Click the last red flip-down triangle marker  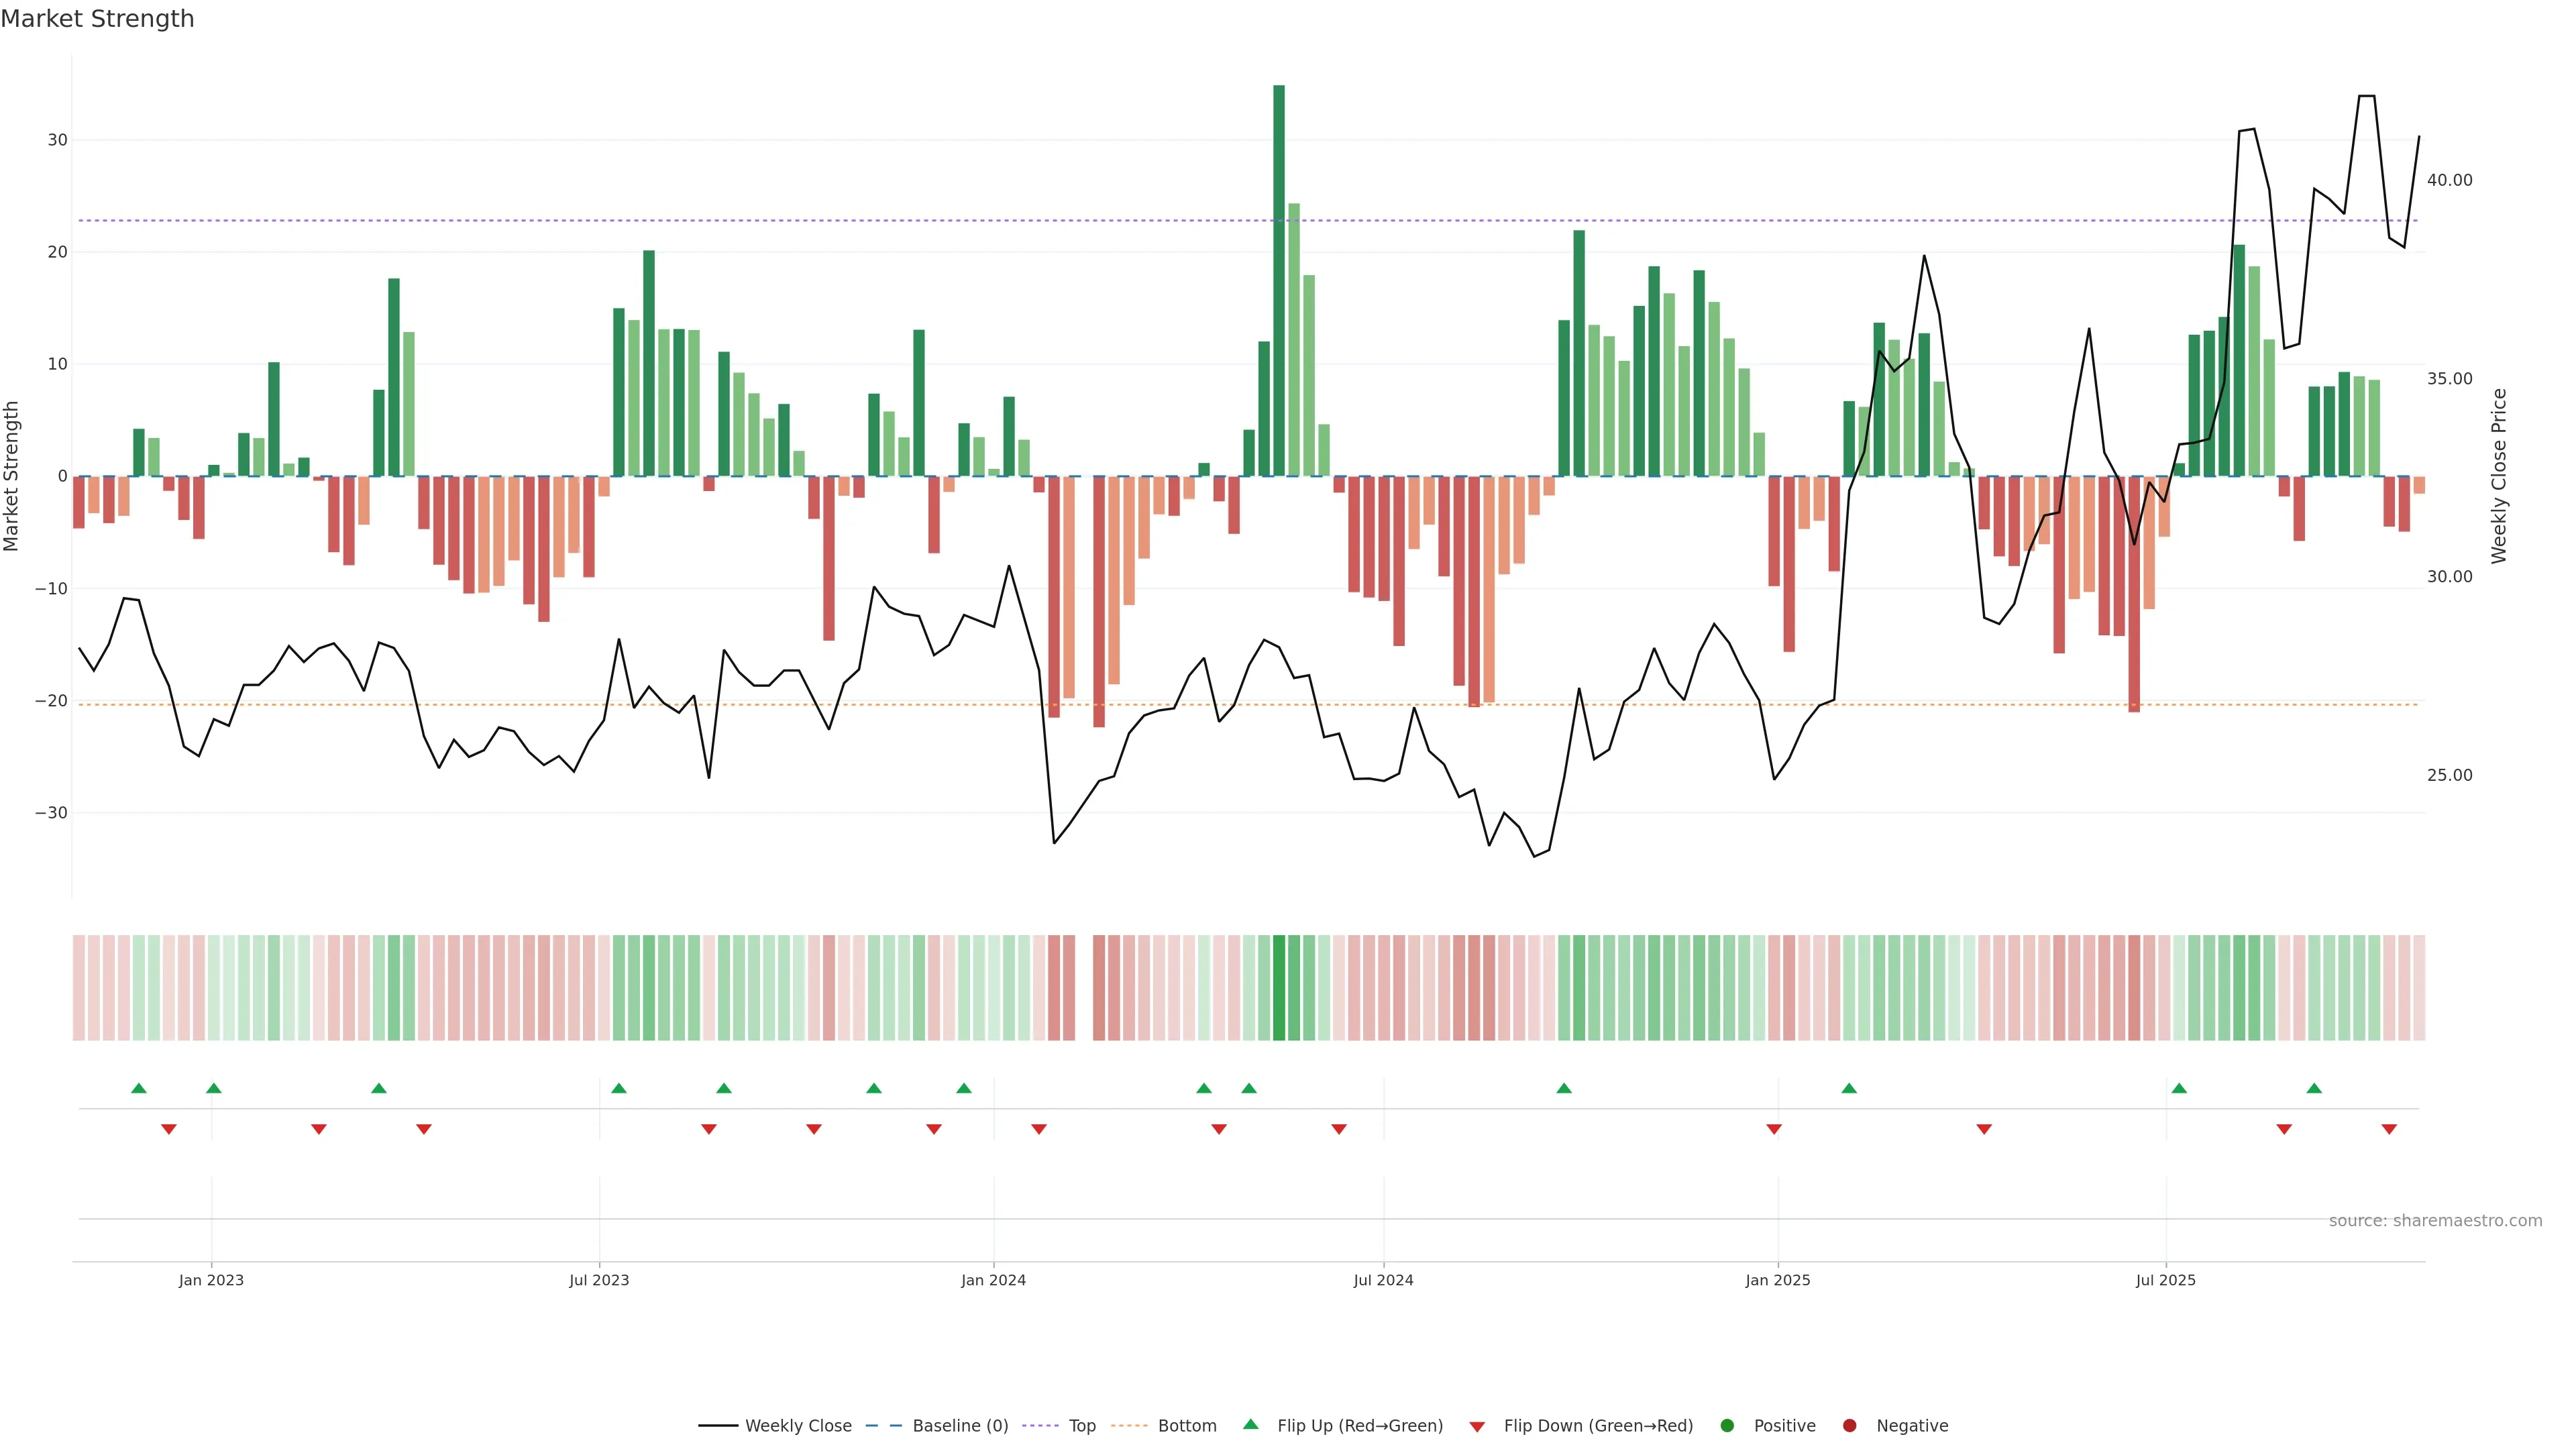point(2389,1129)
